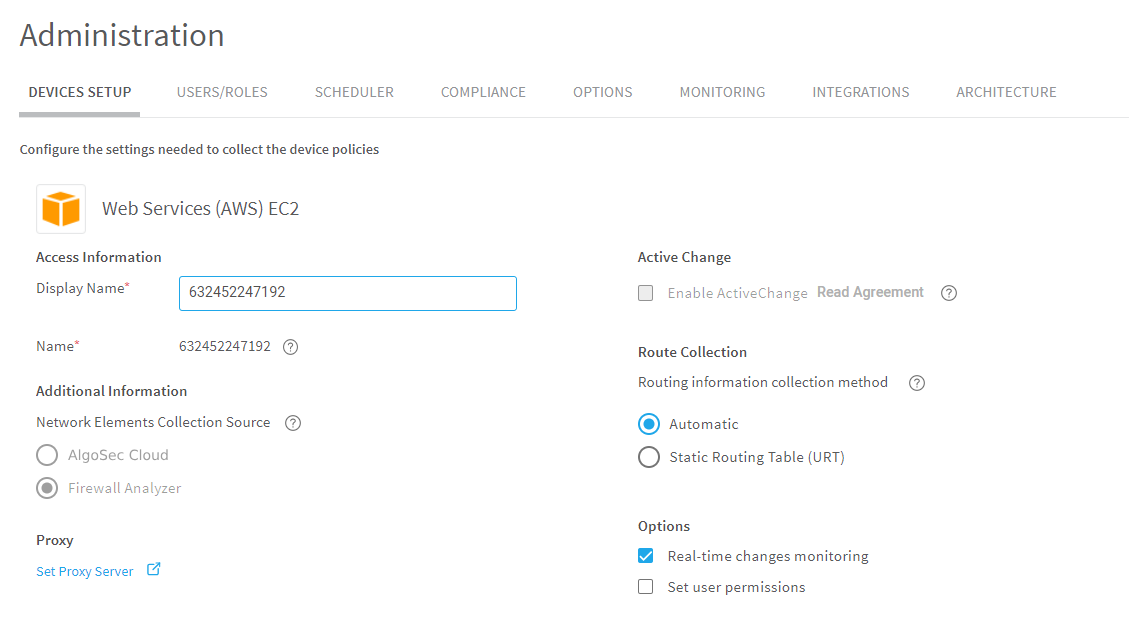
Task: Open the Scheduler tab
Action: 354,92
